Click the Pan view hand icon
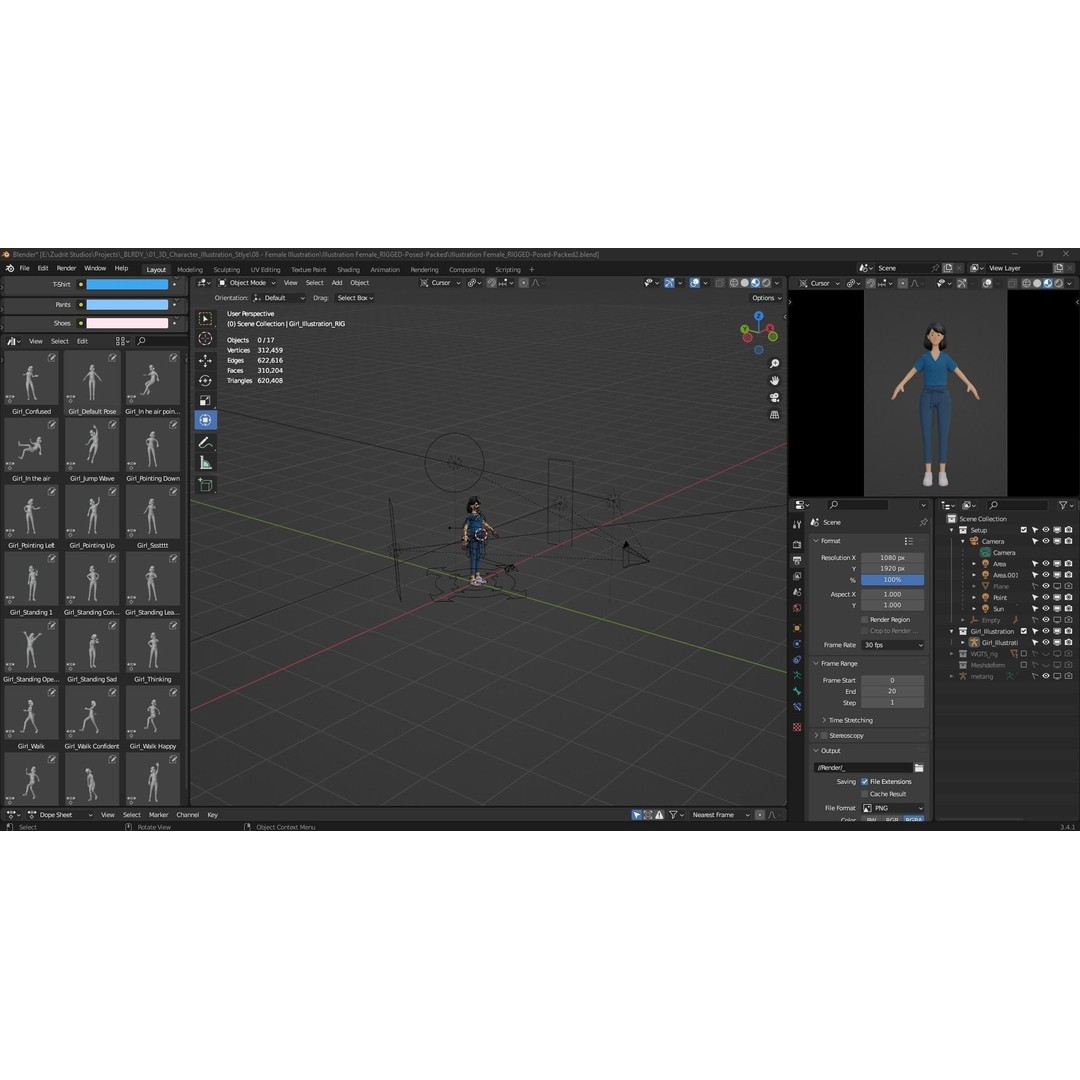Viewport: 1080px width, 1080px height. (774, 381)
